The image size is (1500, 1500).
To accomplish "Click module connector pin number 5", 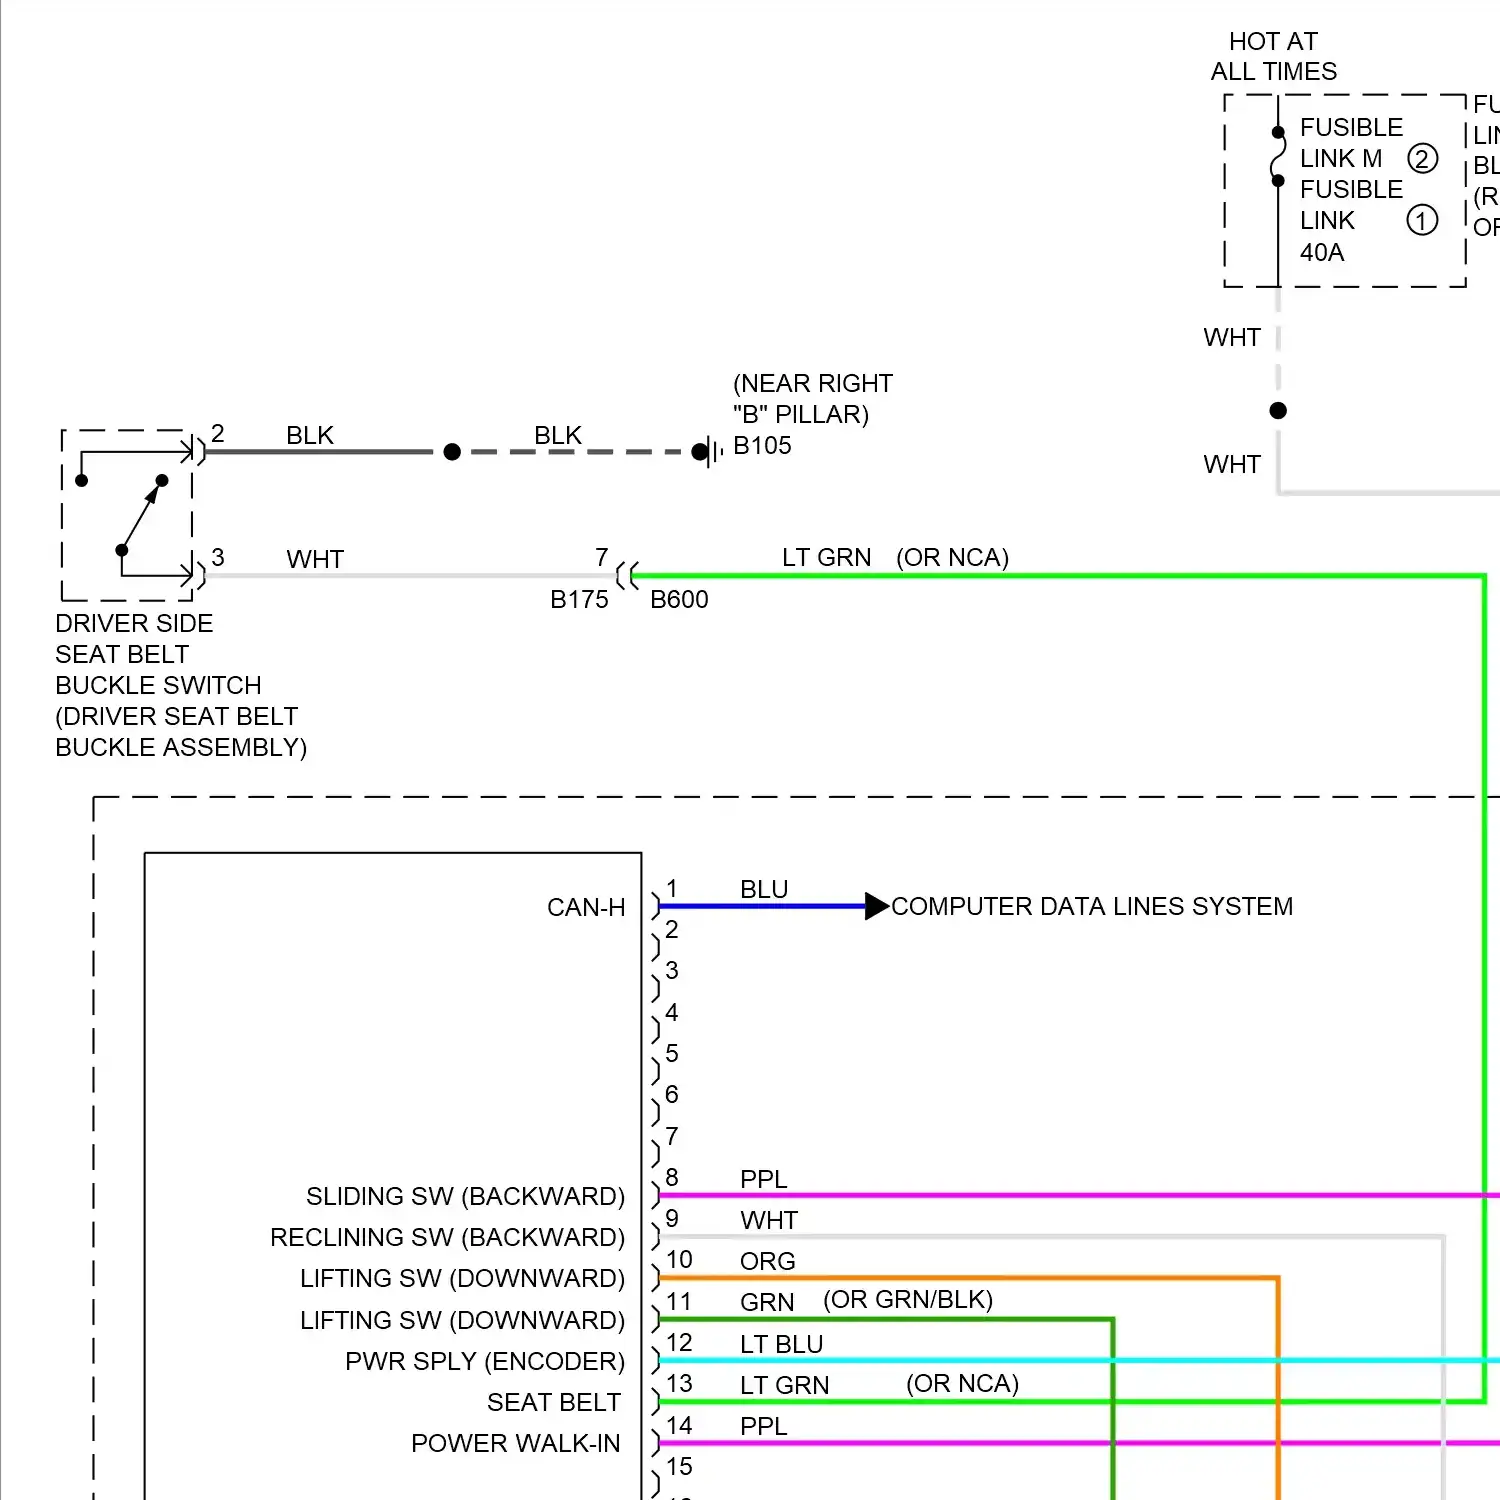I will coord(672,1054).
